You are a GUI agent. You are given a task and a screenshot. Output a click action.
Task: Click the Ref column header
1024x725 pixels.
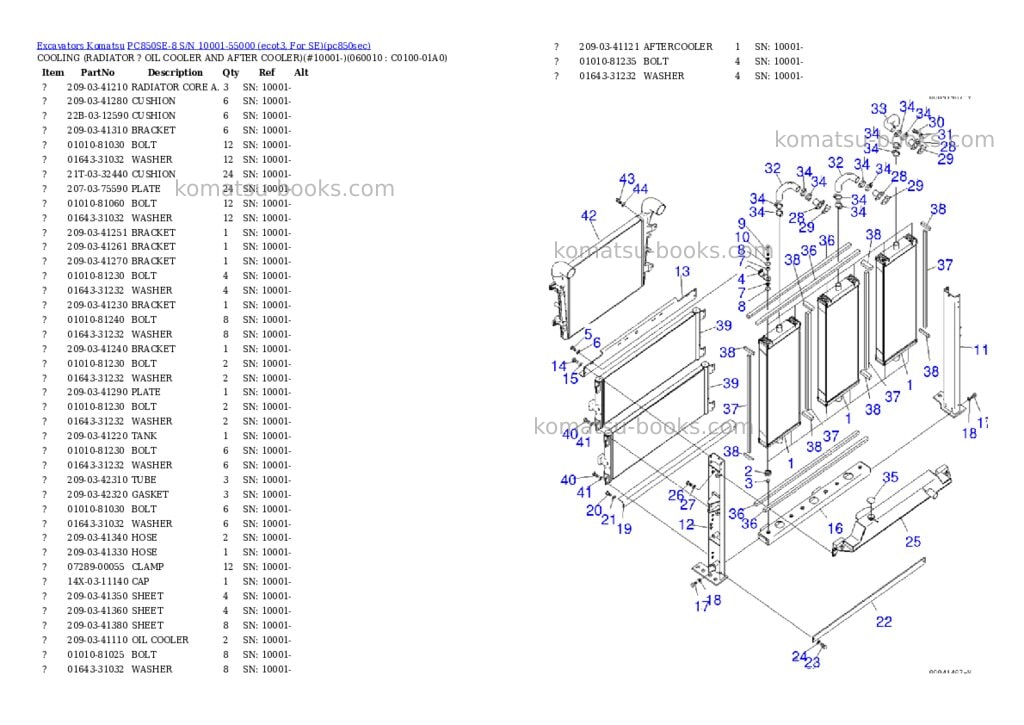click(266, 72)
